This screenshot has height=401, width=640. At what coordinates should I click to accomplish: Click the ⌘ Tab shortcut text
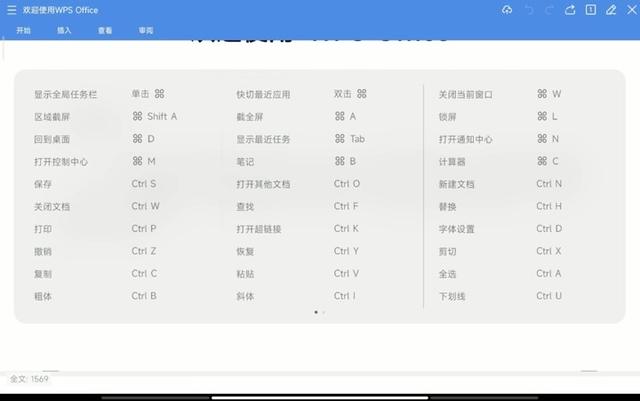(x=350, y=139)
